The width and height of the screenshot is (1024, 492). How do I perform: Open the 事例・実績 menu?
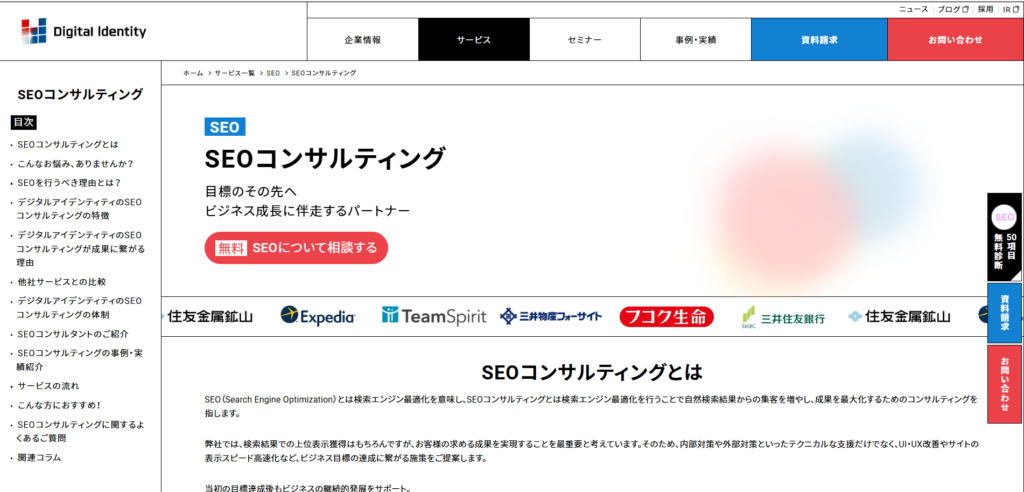[x=696, y=40]
